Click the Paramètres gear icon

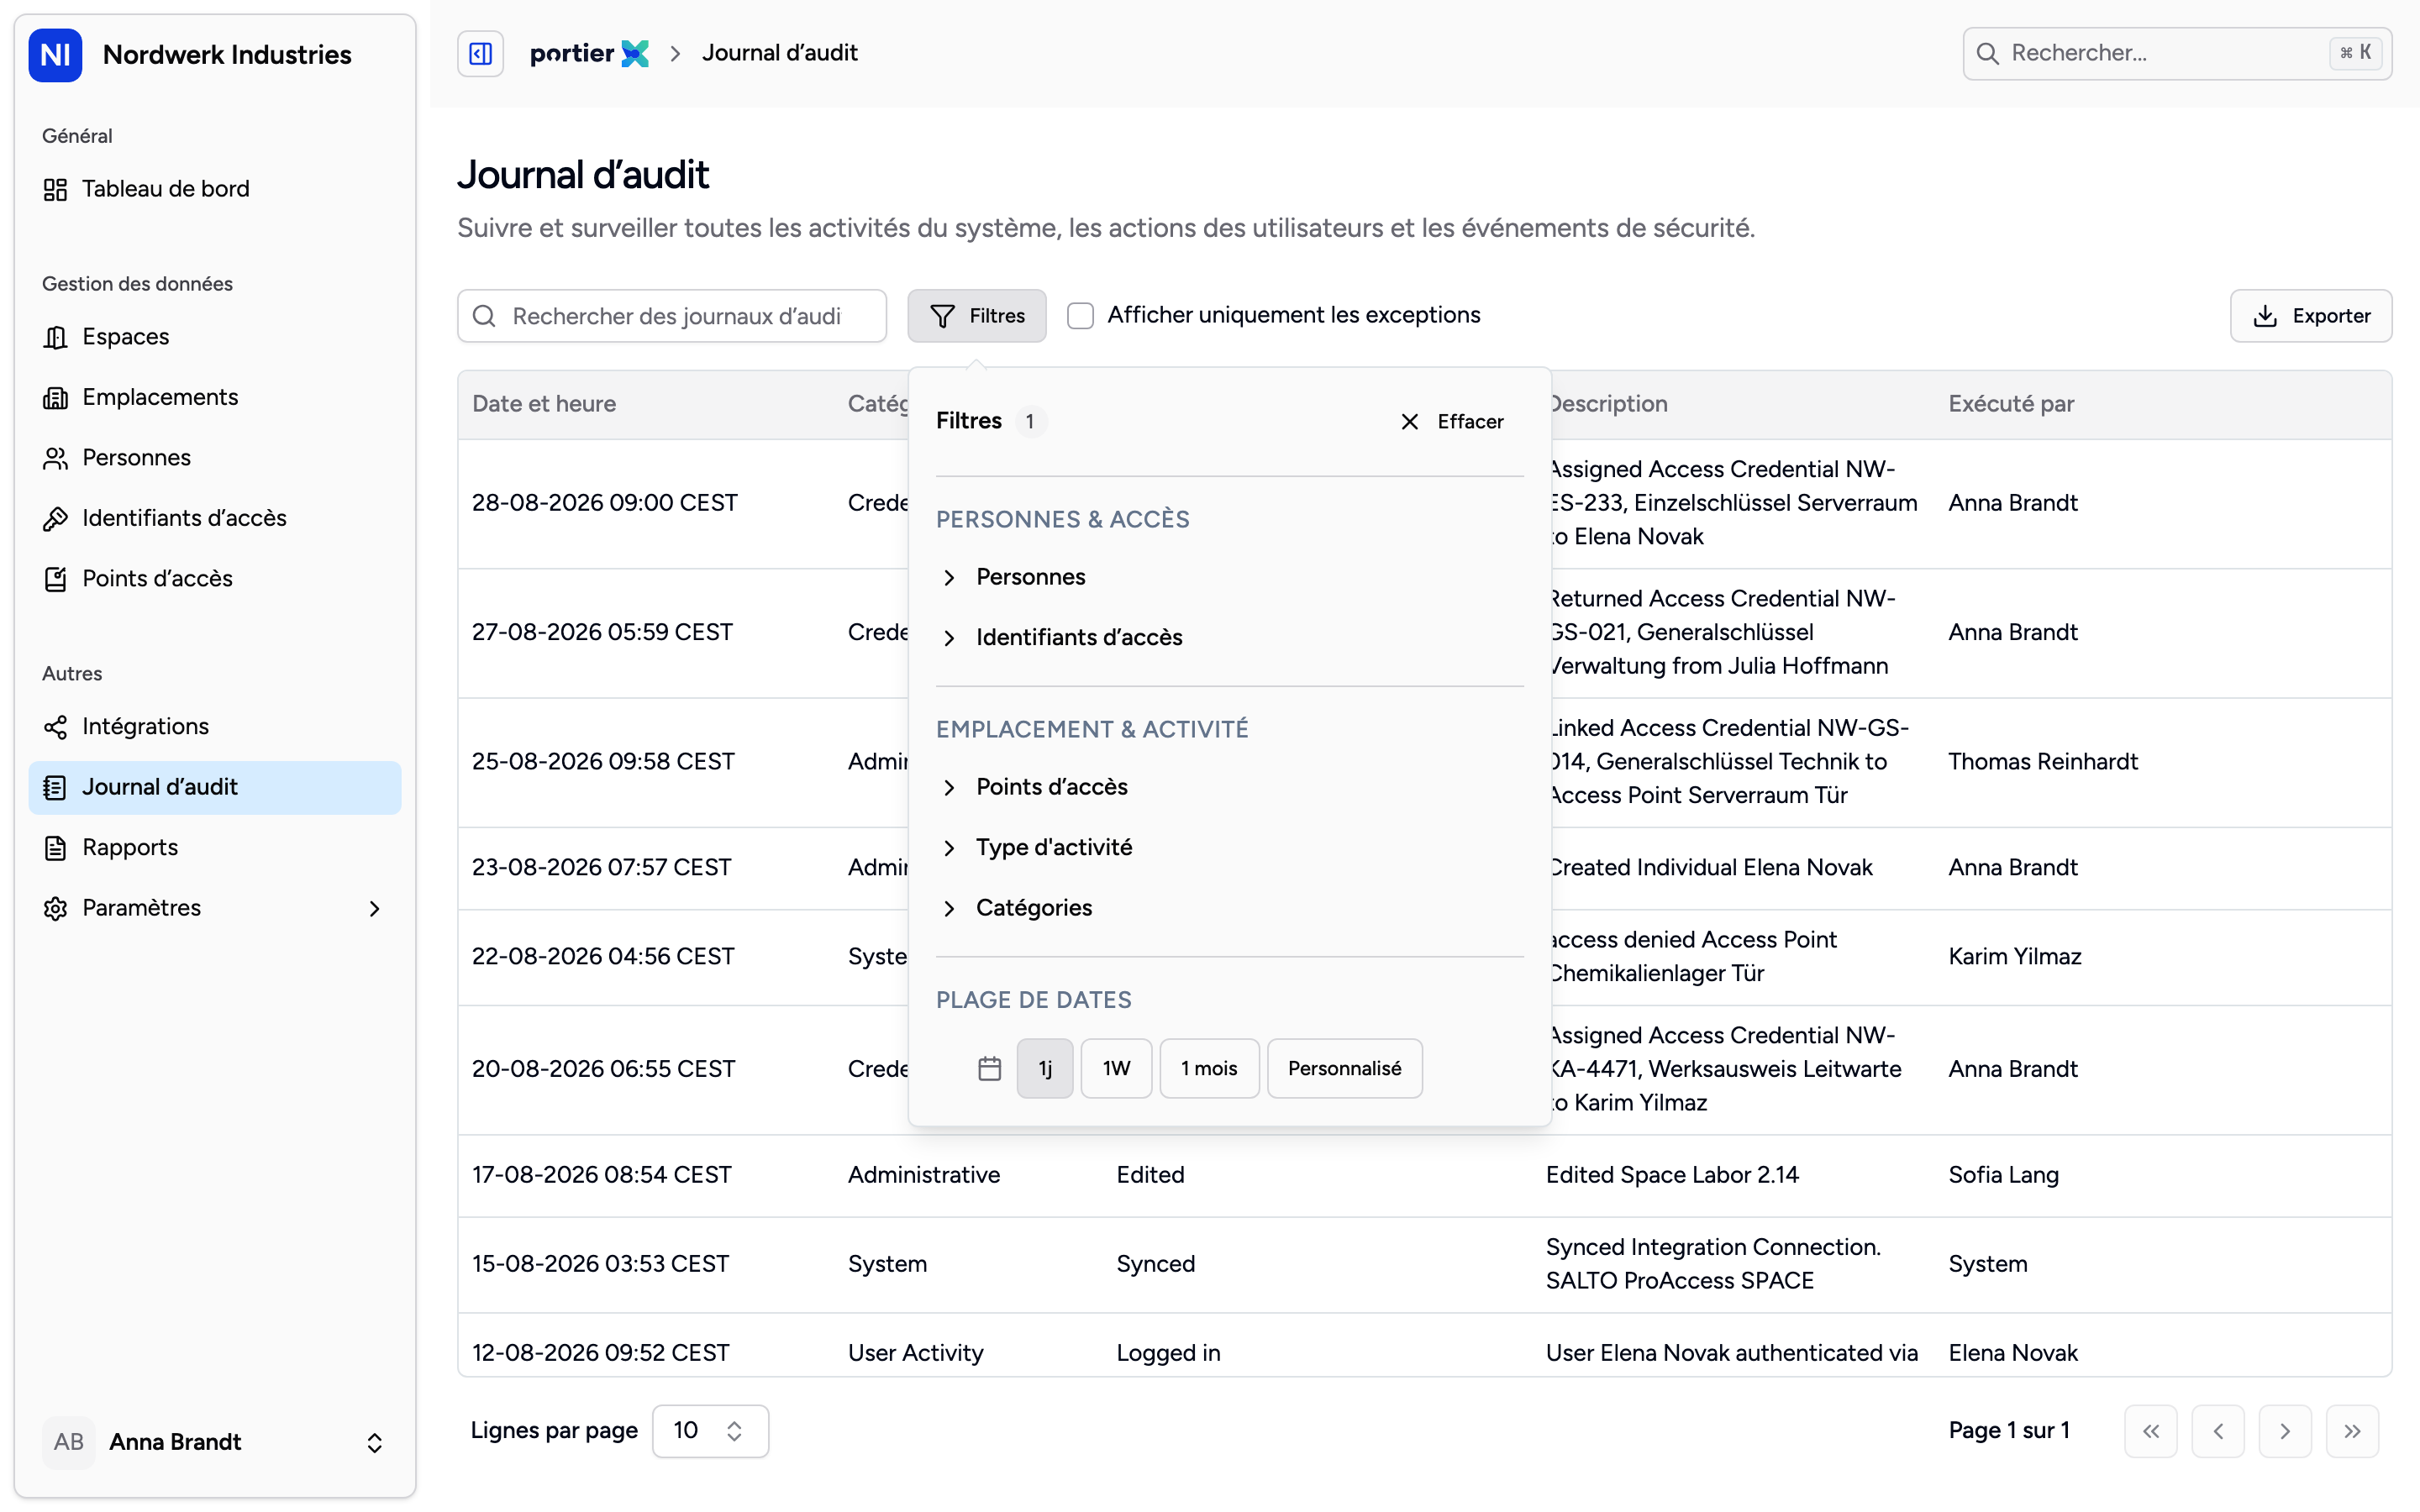(x=56, y=909)
